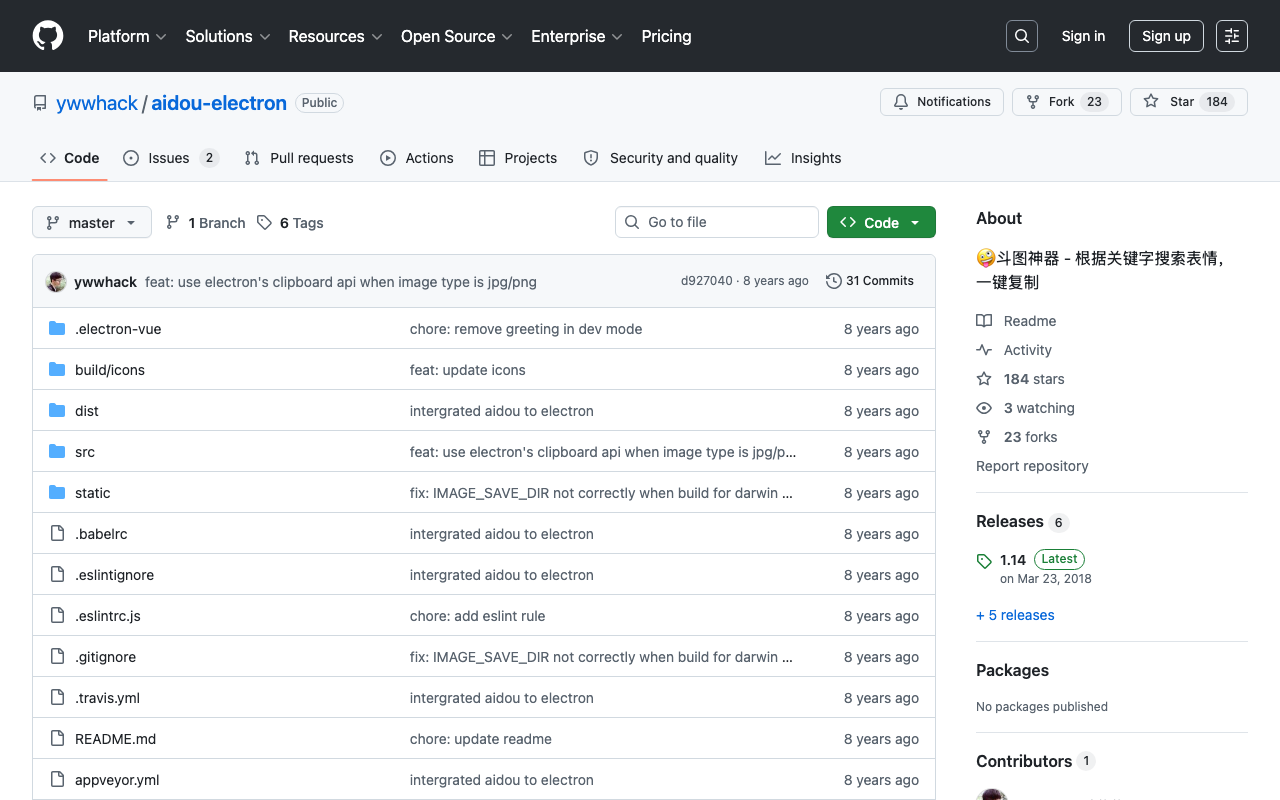This screenshot has width=1280, height=800.
Task: Click the .electron-vue folder icon
Action: (57, 329)
